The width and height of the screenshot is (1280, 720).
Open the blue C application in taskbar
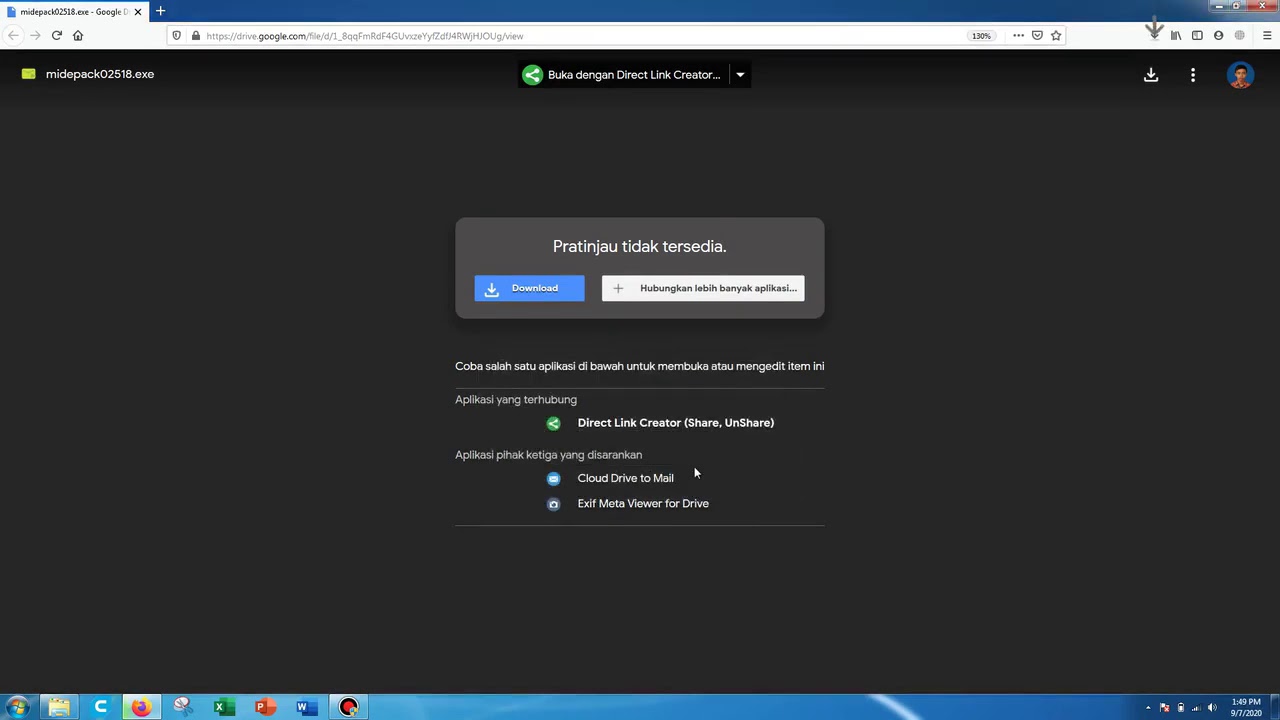[100, 707]
